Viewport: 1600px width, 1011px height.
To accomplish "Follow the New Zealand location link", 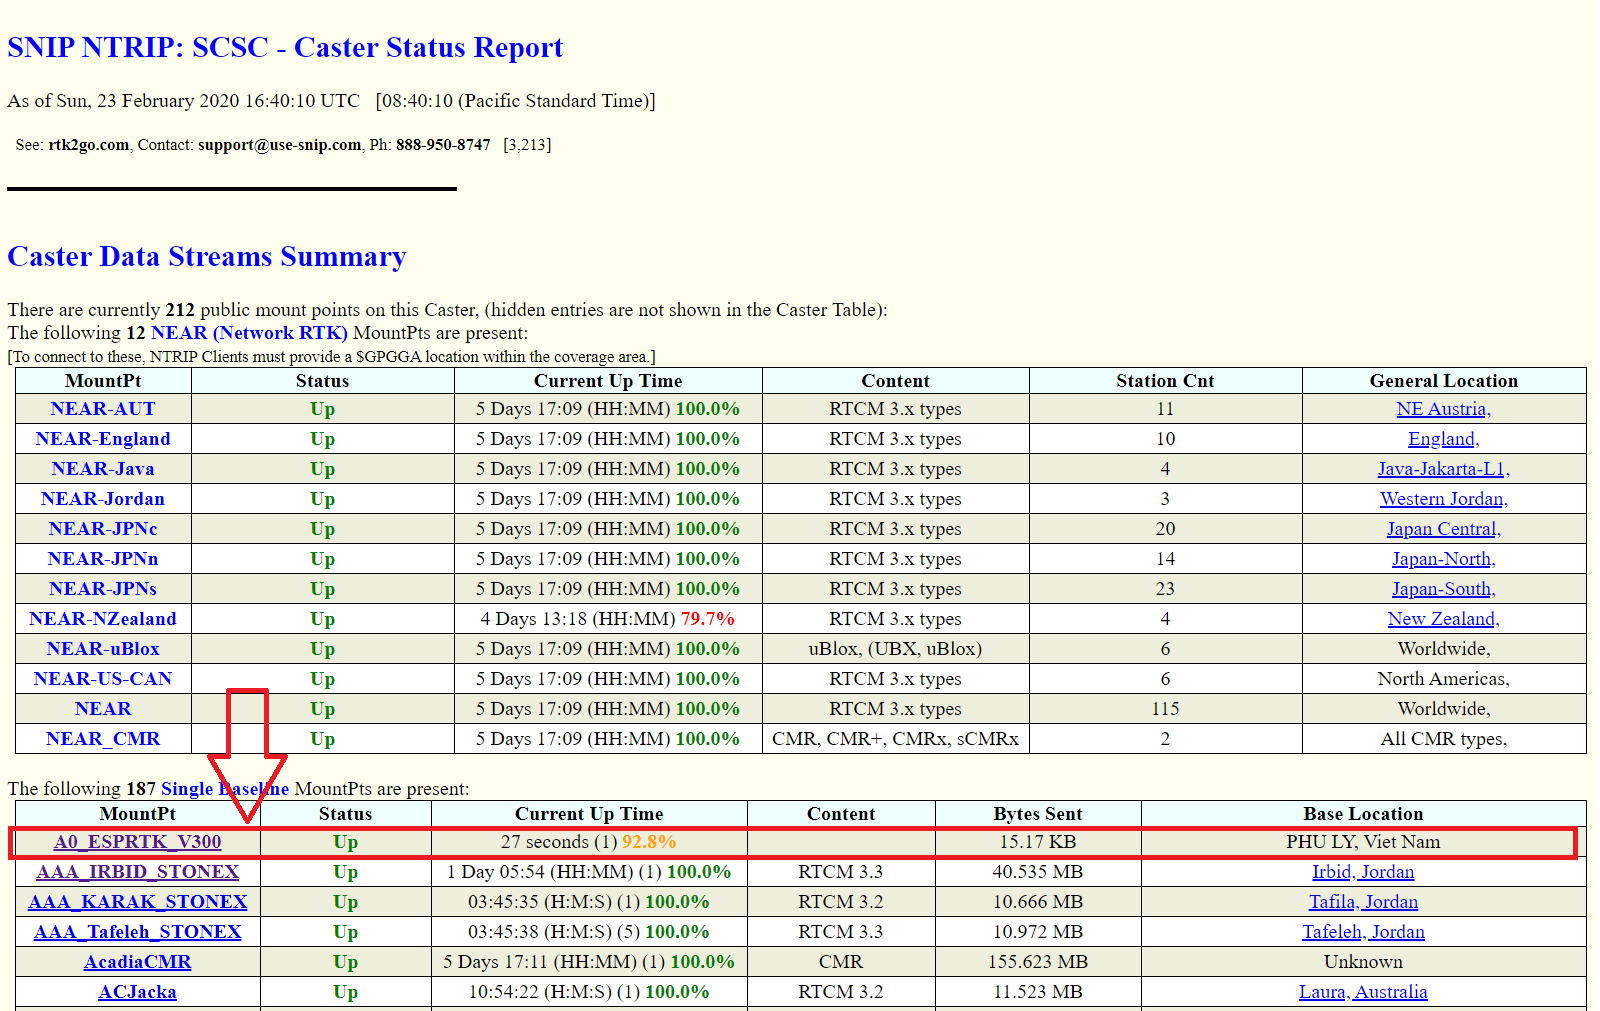I will [1442, 619].
